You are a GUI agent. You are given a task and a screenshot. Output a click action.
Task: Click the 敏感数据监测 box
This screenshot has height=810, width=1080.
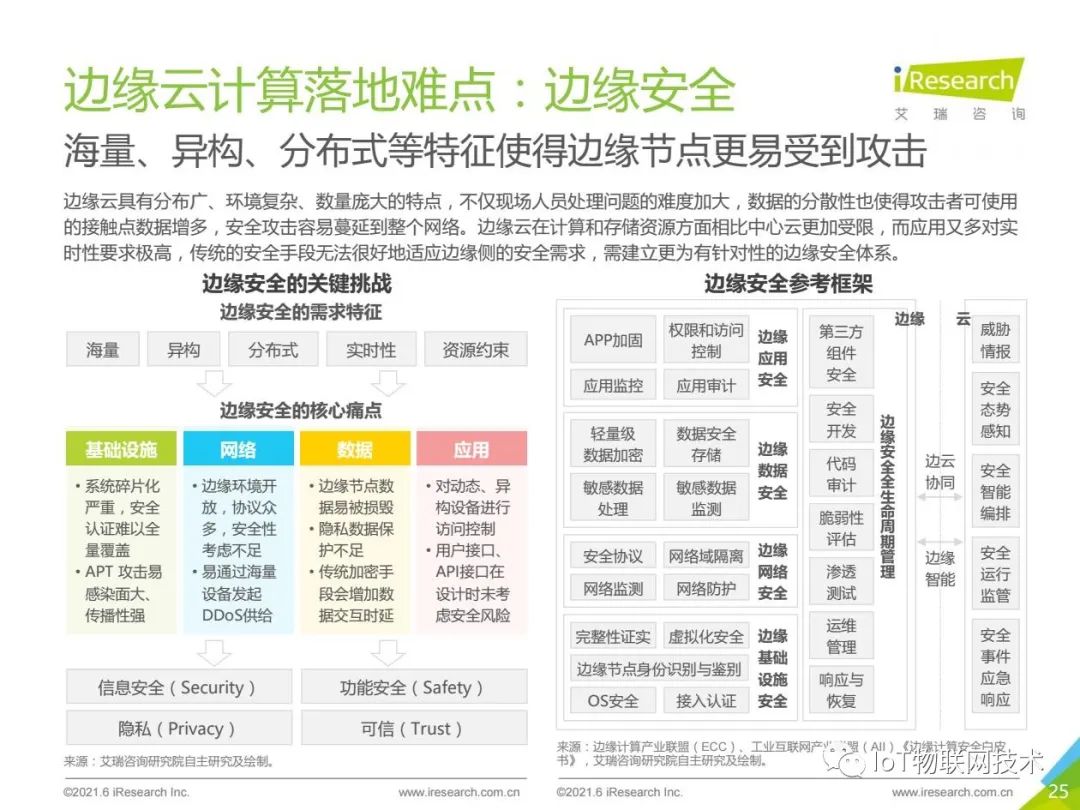pos(706,497)
